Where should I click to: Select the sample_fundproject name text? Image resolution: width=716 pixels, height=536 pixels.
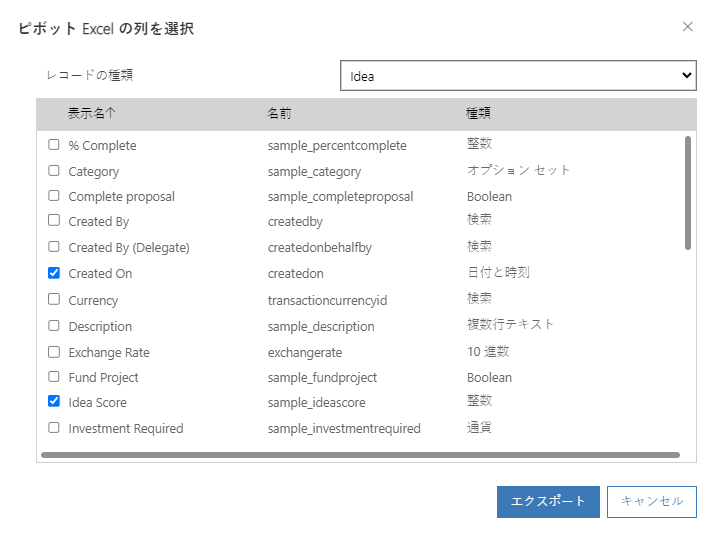coord(322,378)
